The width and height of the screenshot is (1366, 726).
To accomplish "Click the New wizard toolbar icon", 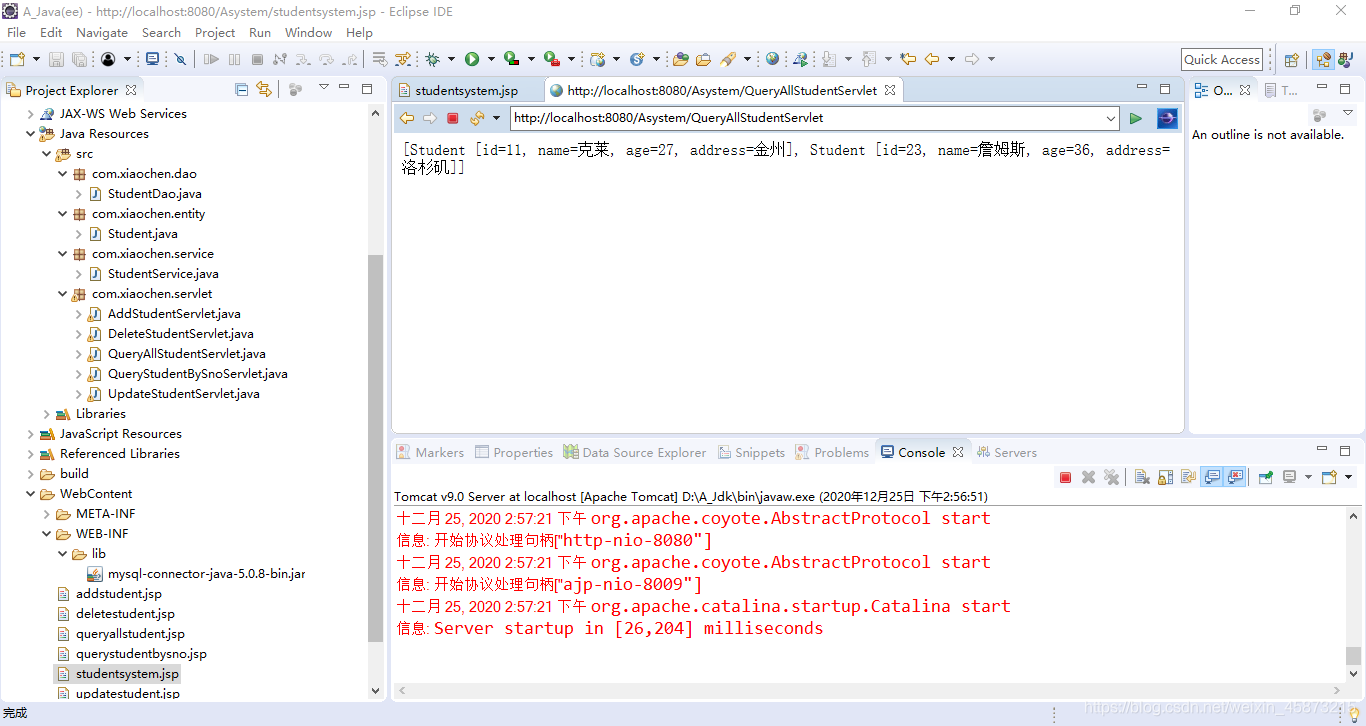I will coord(17,59).
